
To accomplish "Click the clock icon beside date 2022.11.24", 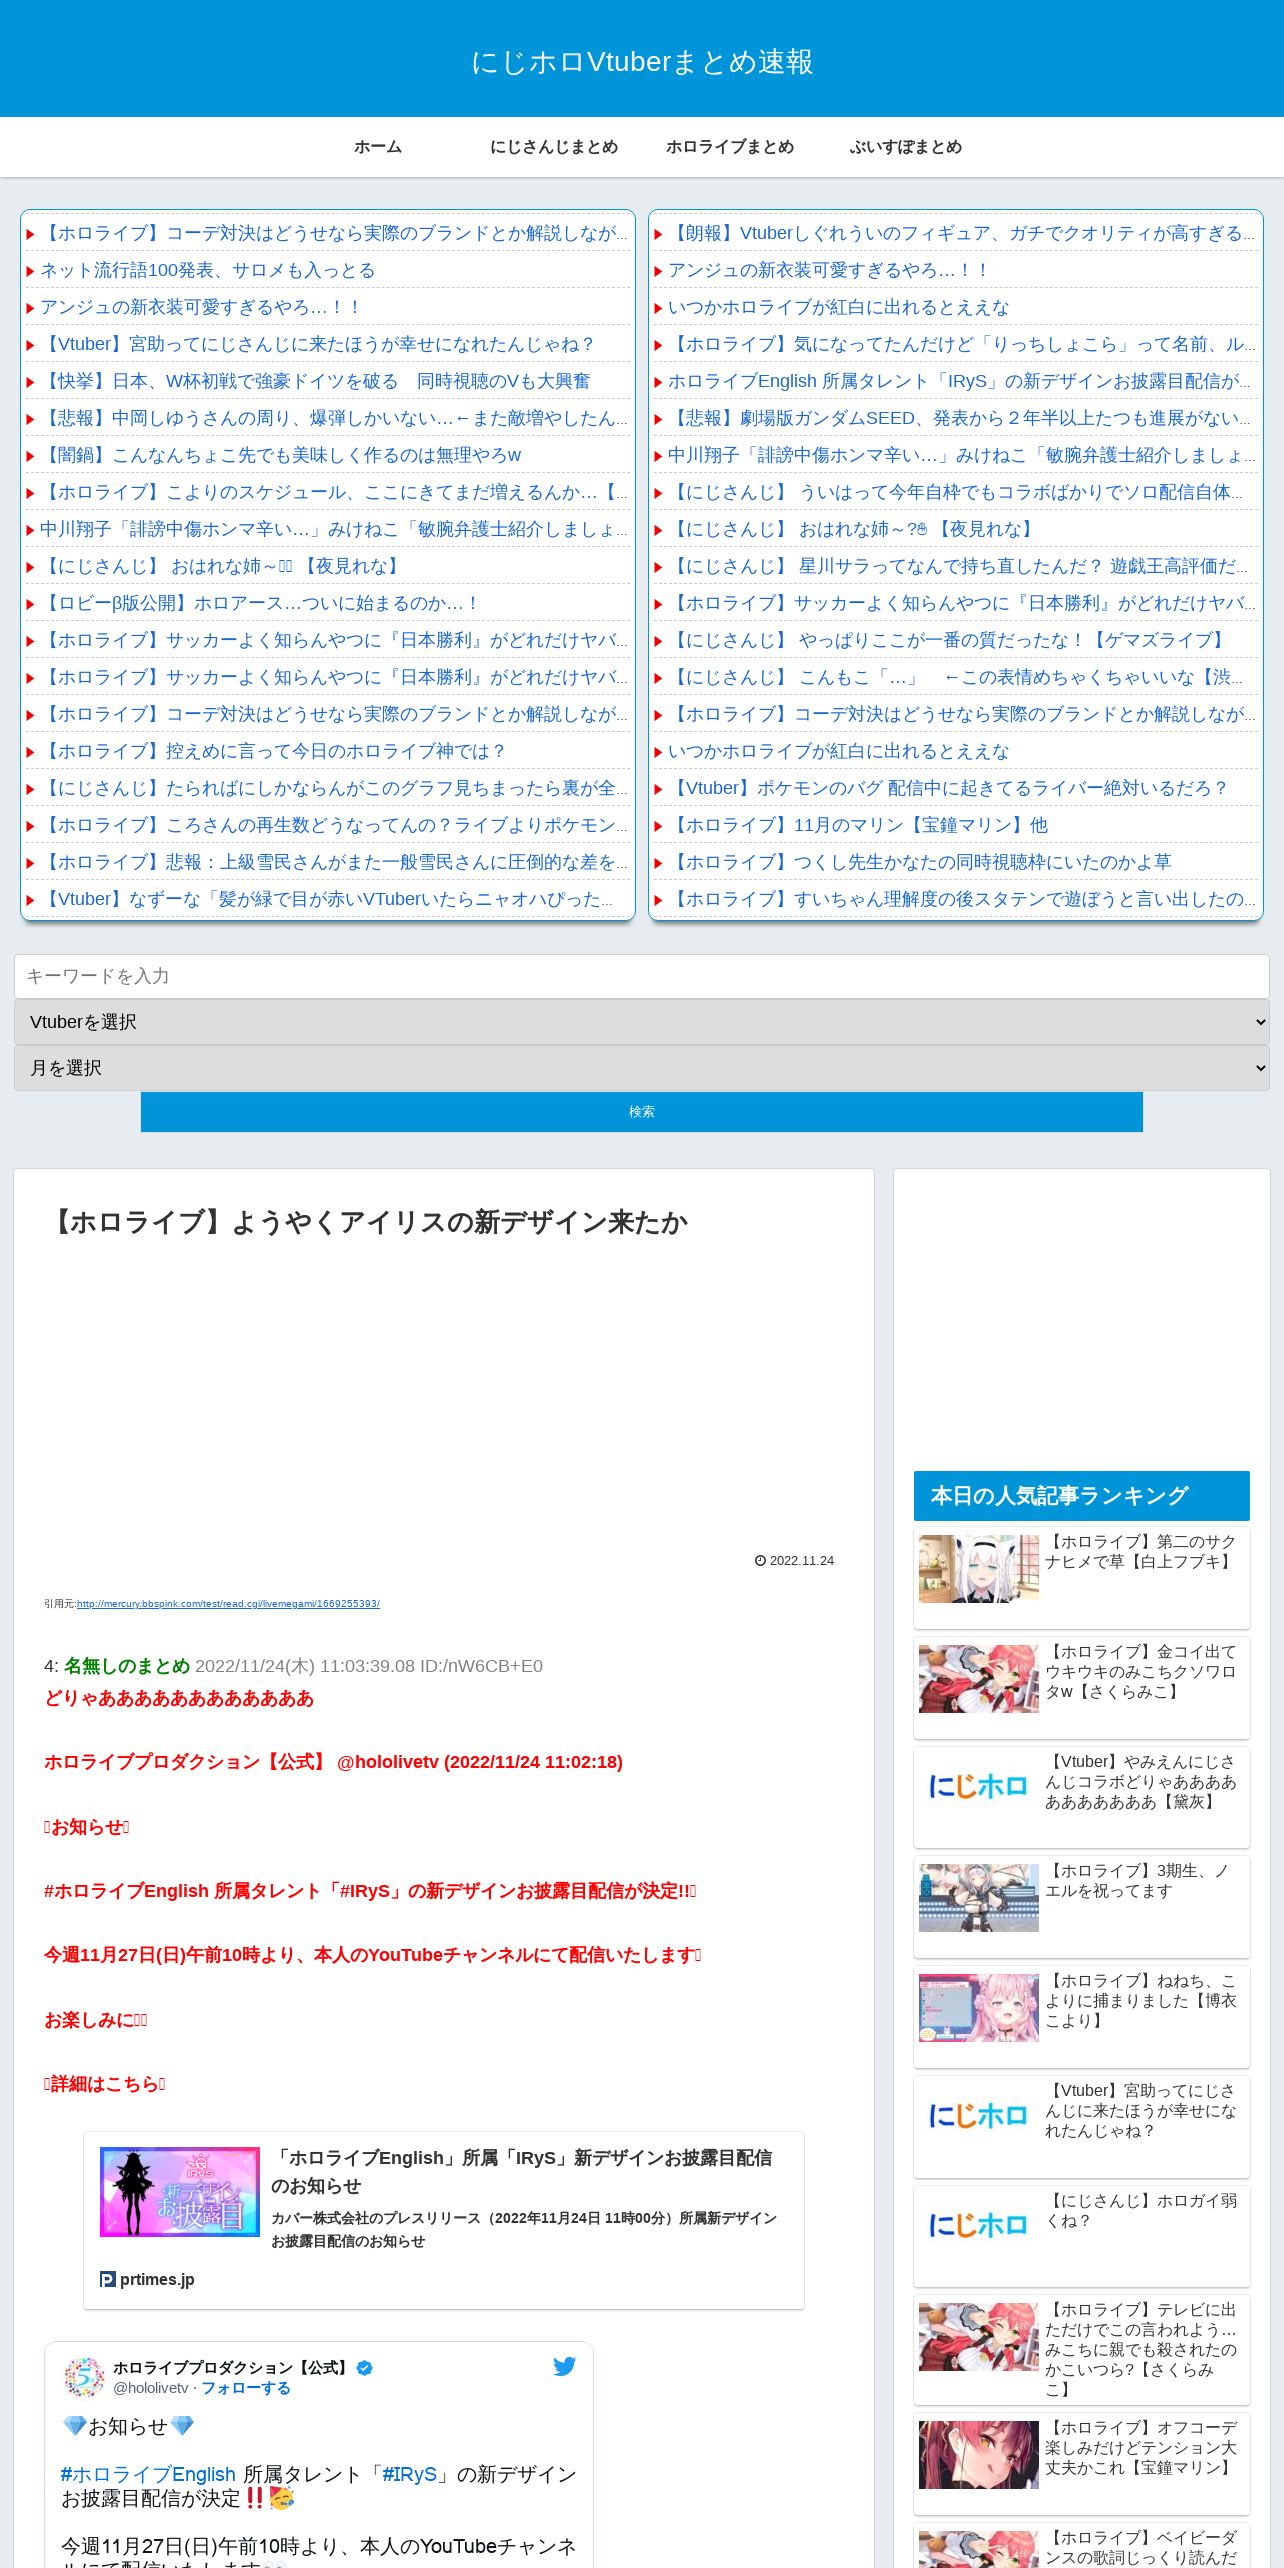I will (x=760, y=1560).
